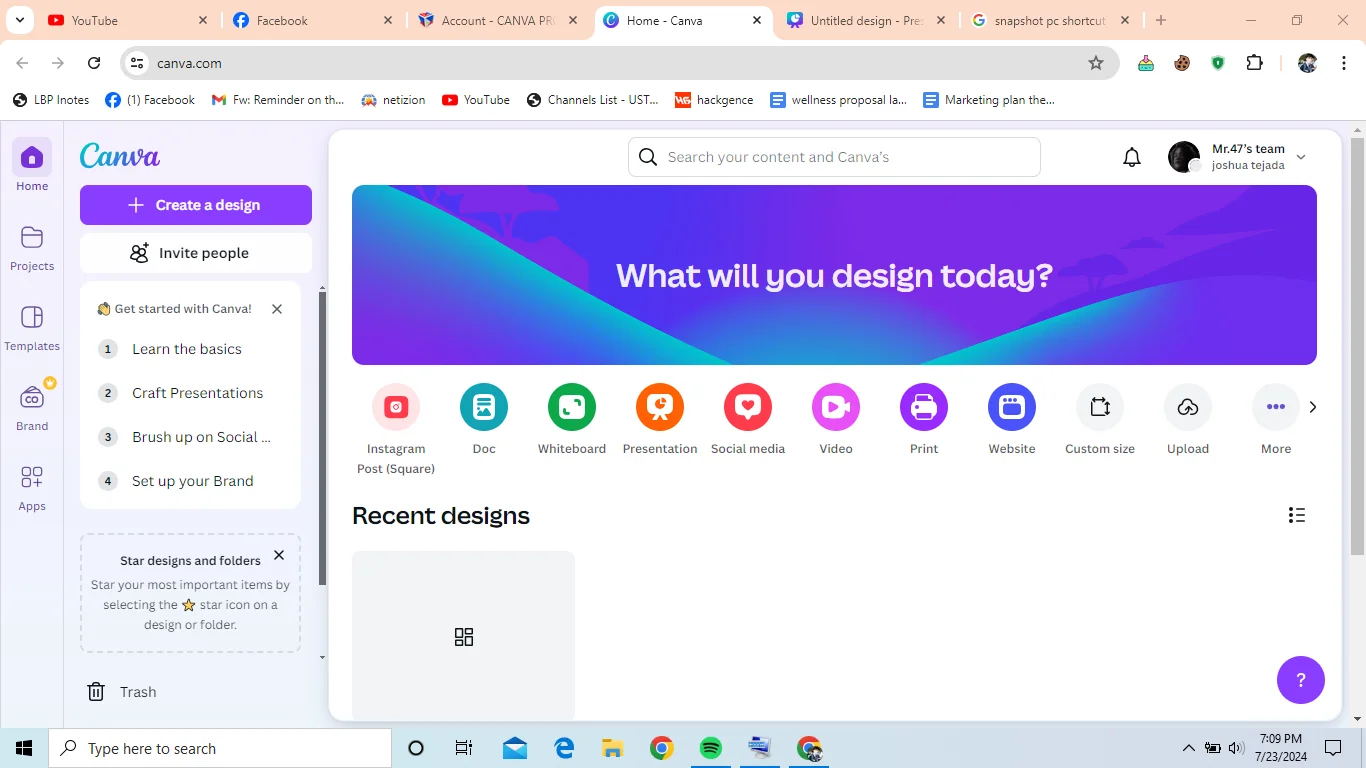This screenshot has width=1366, height=768.
Task: Select the Video design type
Action: pyautogui.click(x=836, y=407)
